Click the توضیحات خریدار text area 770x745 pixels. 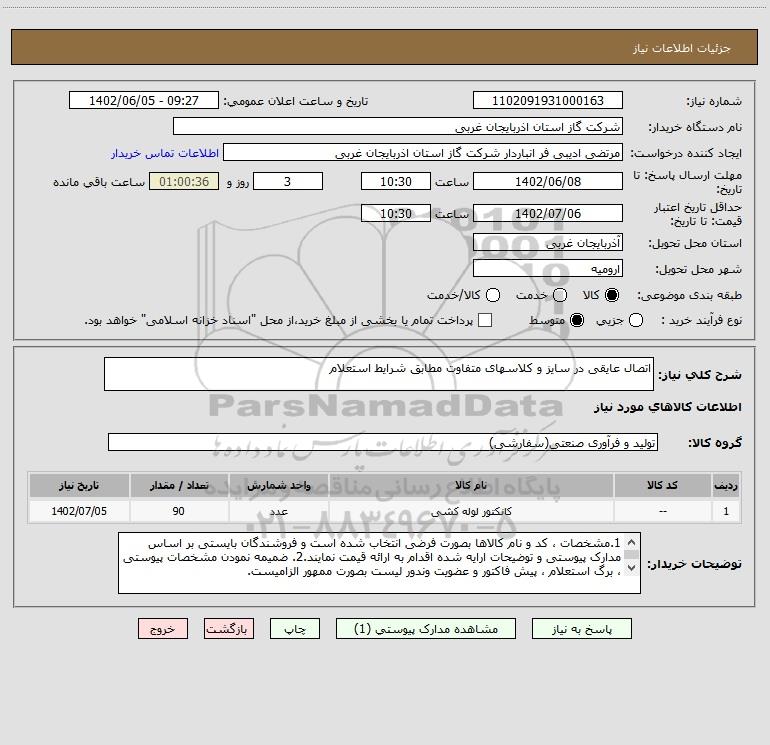point(379,563)
